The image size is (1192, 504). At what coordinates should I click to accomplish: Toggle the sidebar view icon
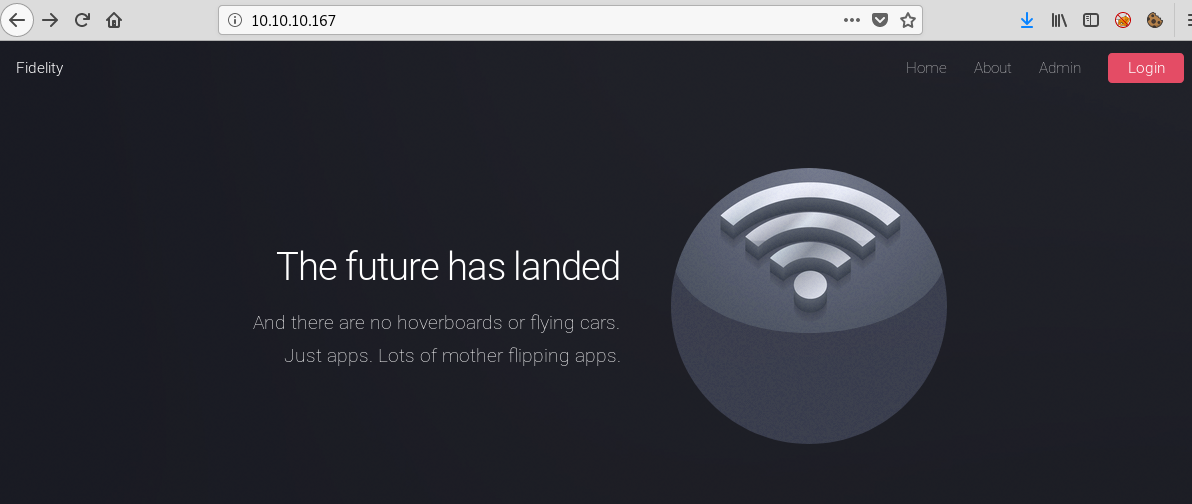1091,21
